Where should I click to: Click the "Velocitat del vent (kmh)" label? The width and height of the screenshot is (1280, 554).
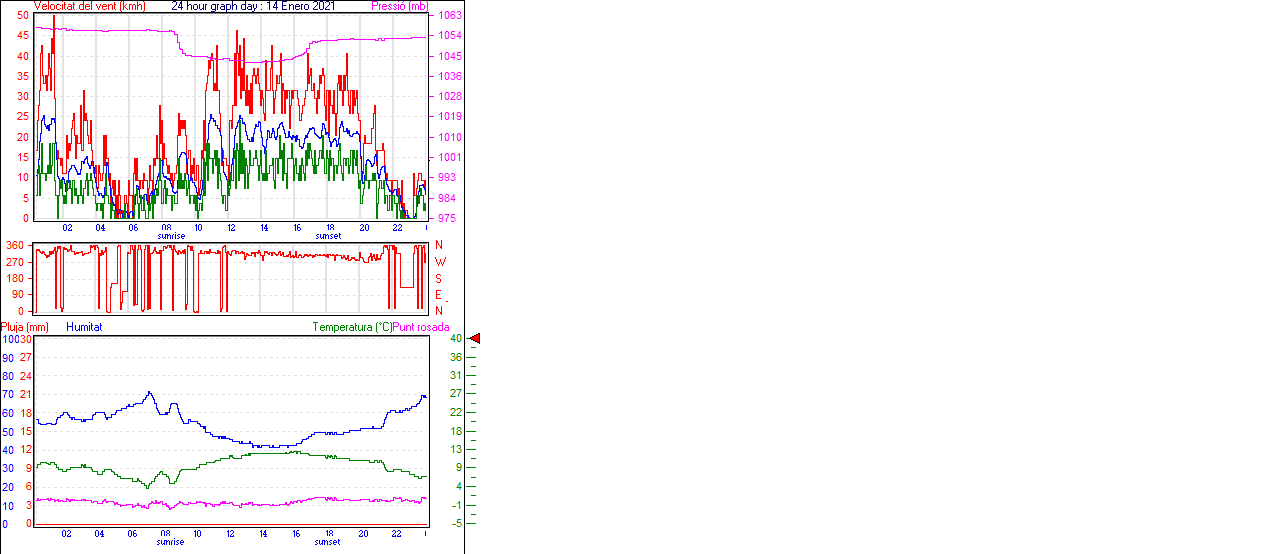pyautogui.click(x=89, y=6)
